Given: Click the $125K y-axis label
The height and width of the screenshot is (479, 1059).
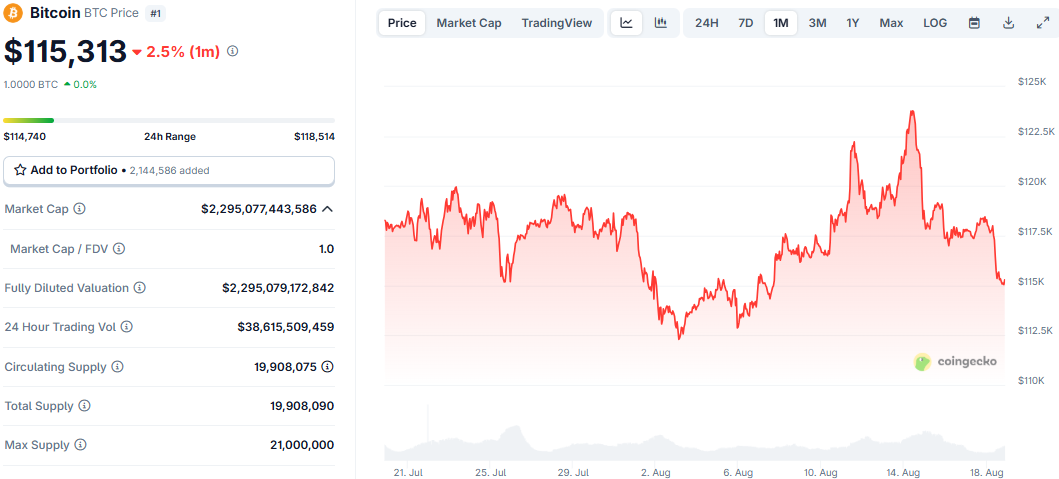Looking at the screenshot, I should [1031, 81].
